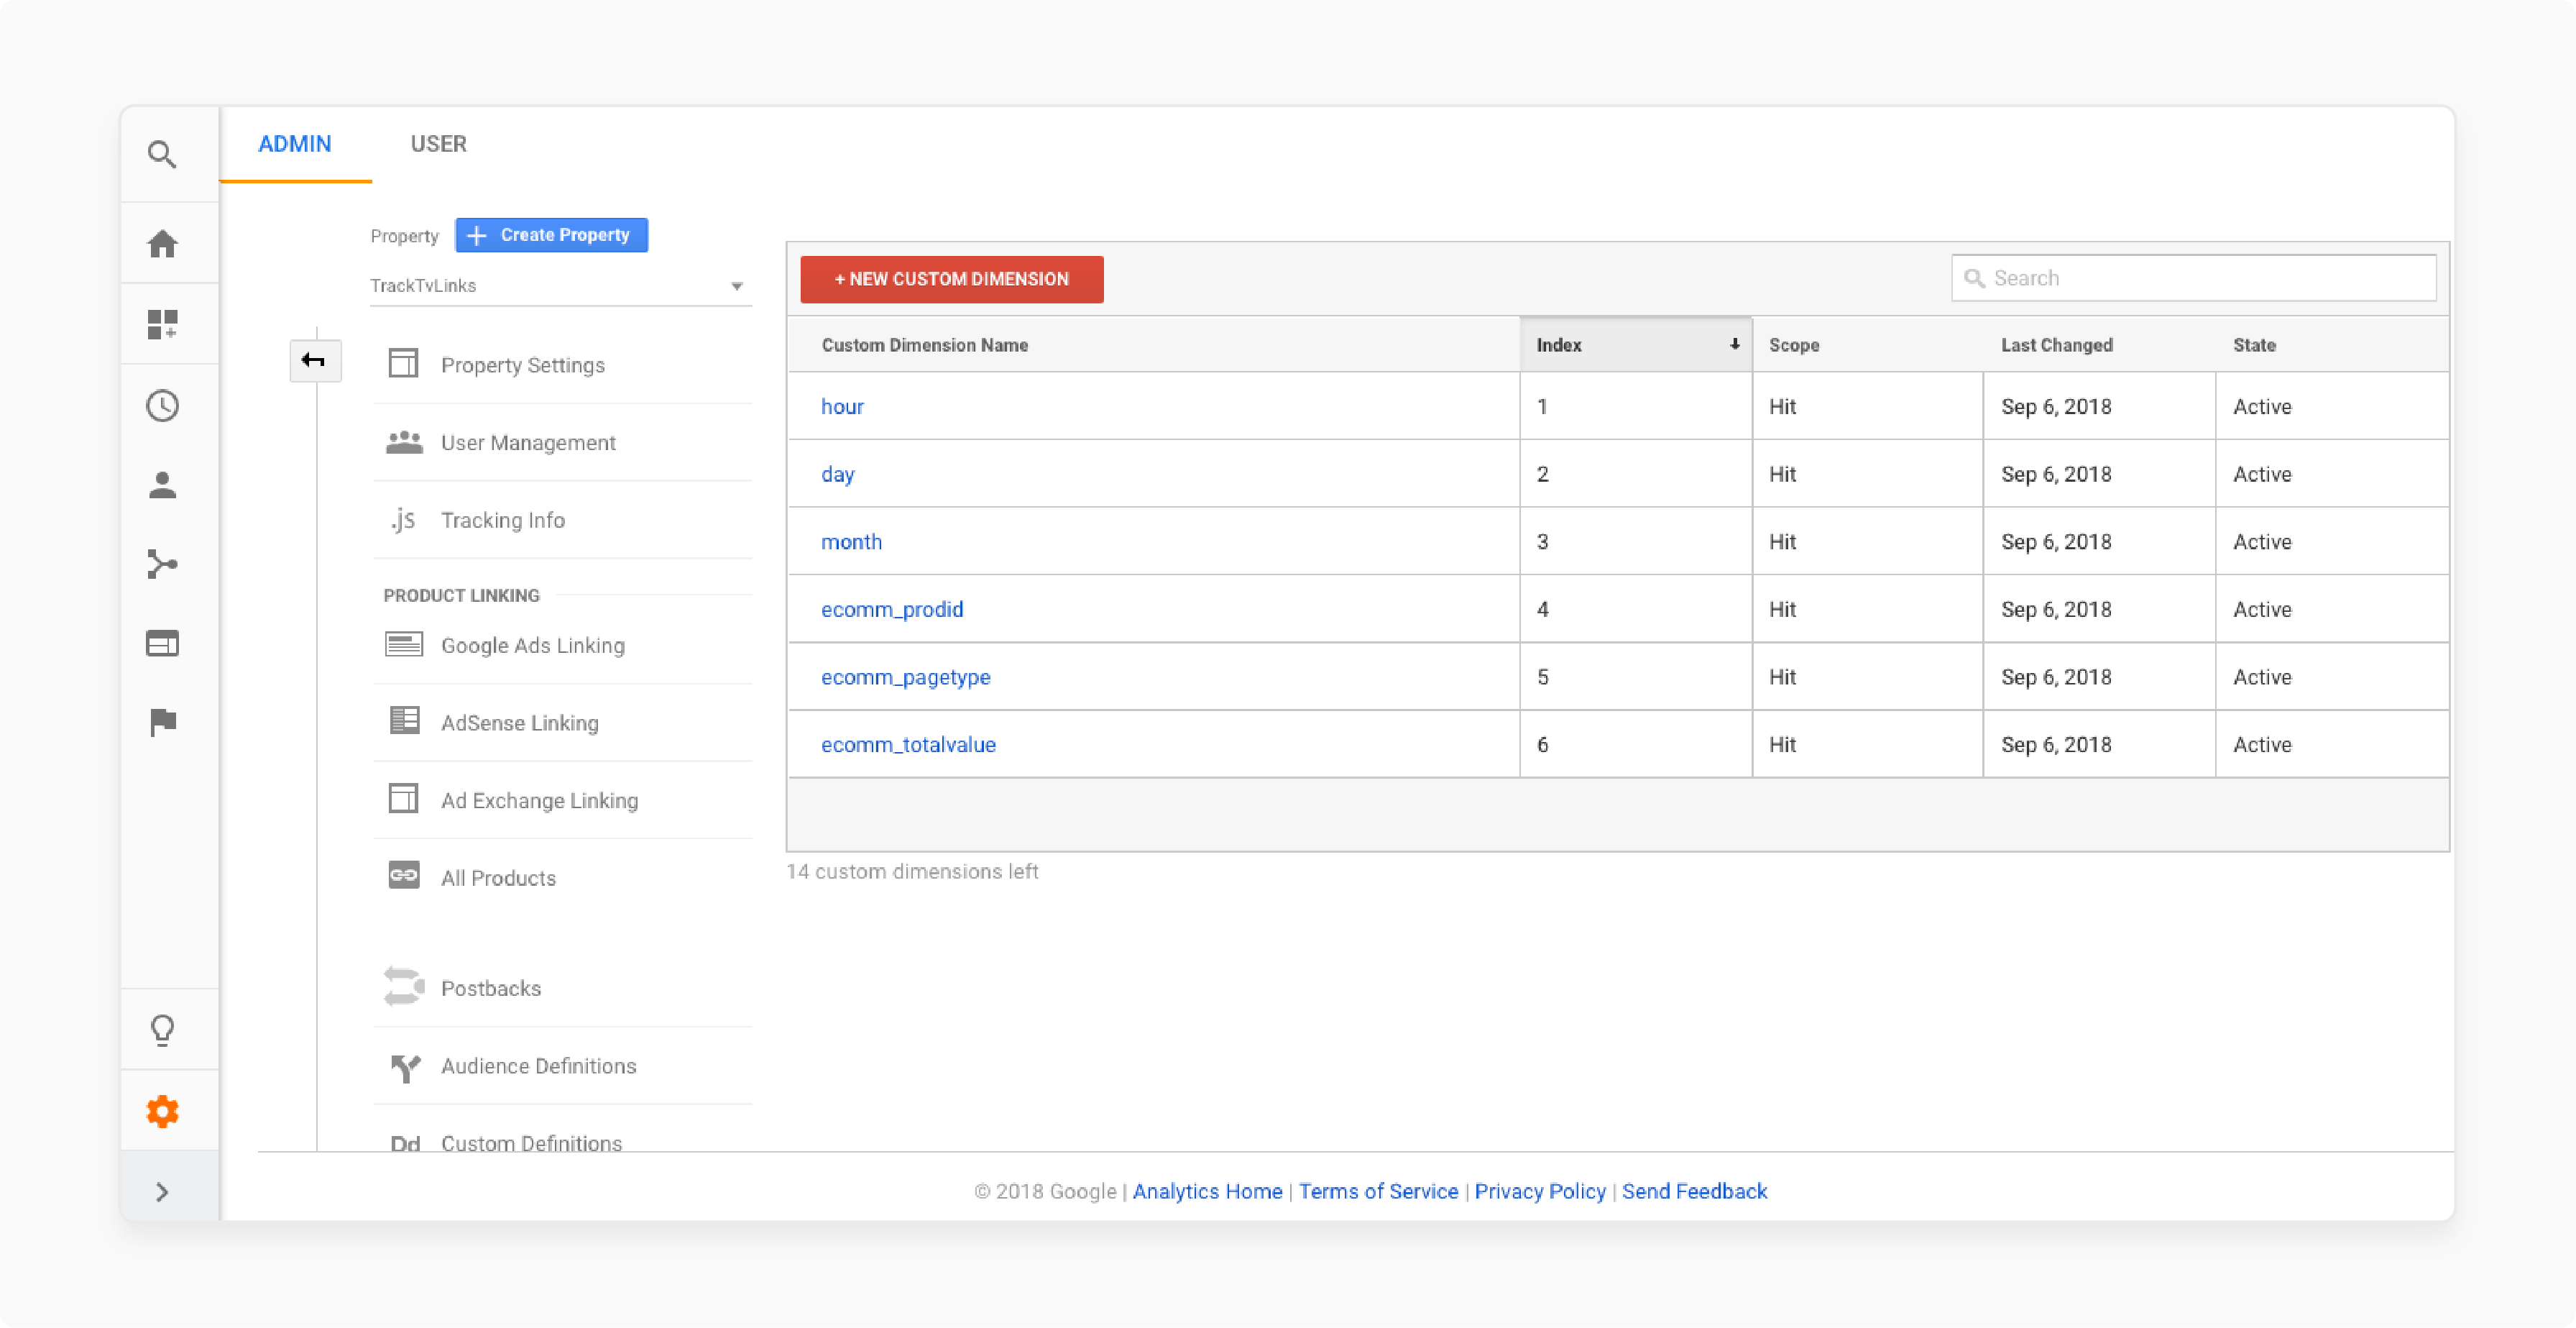Screen dimensions: 2576x1328
Task: Click New Custom Dimension button
Action: (x=952, y=279)
